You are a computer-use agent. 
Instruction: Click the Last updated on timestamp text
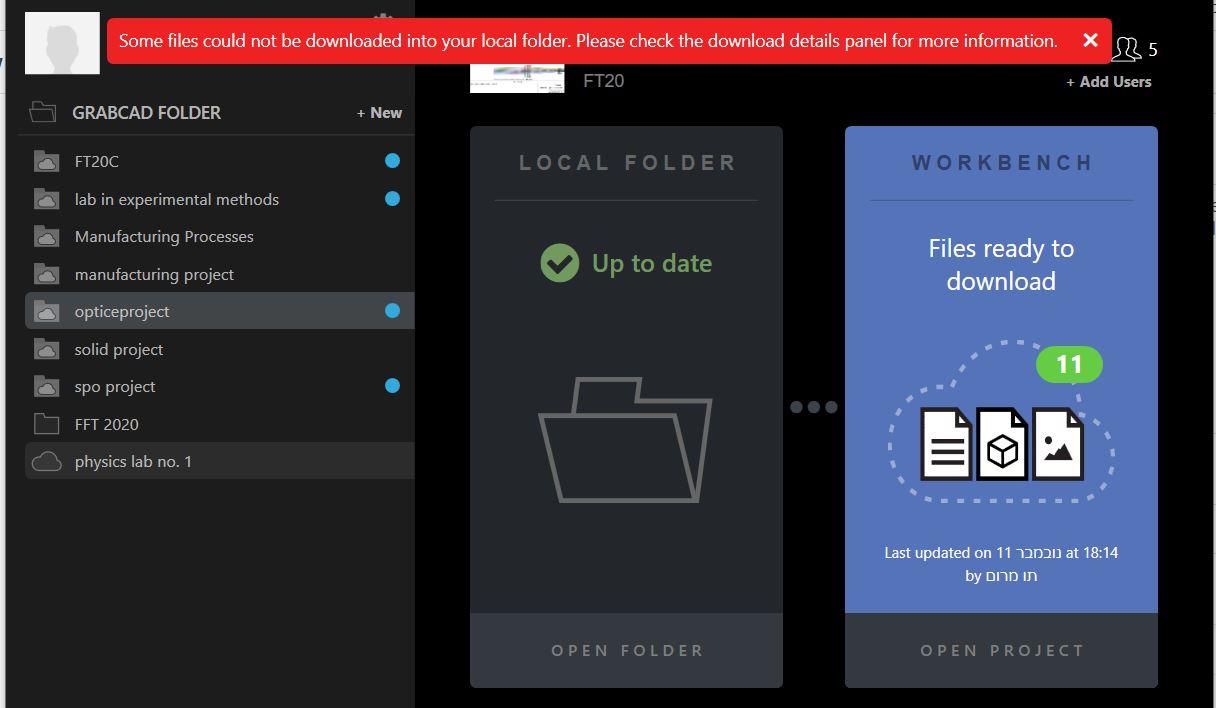coord(1001,564)
